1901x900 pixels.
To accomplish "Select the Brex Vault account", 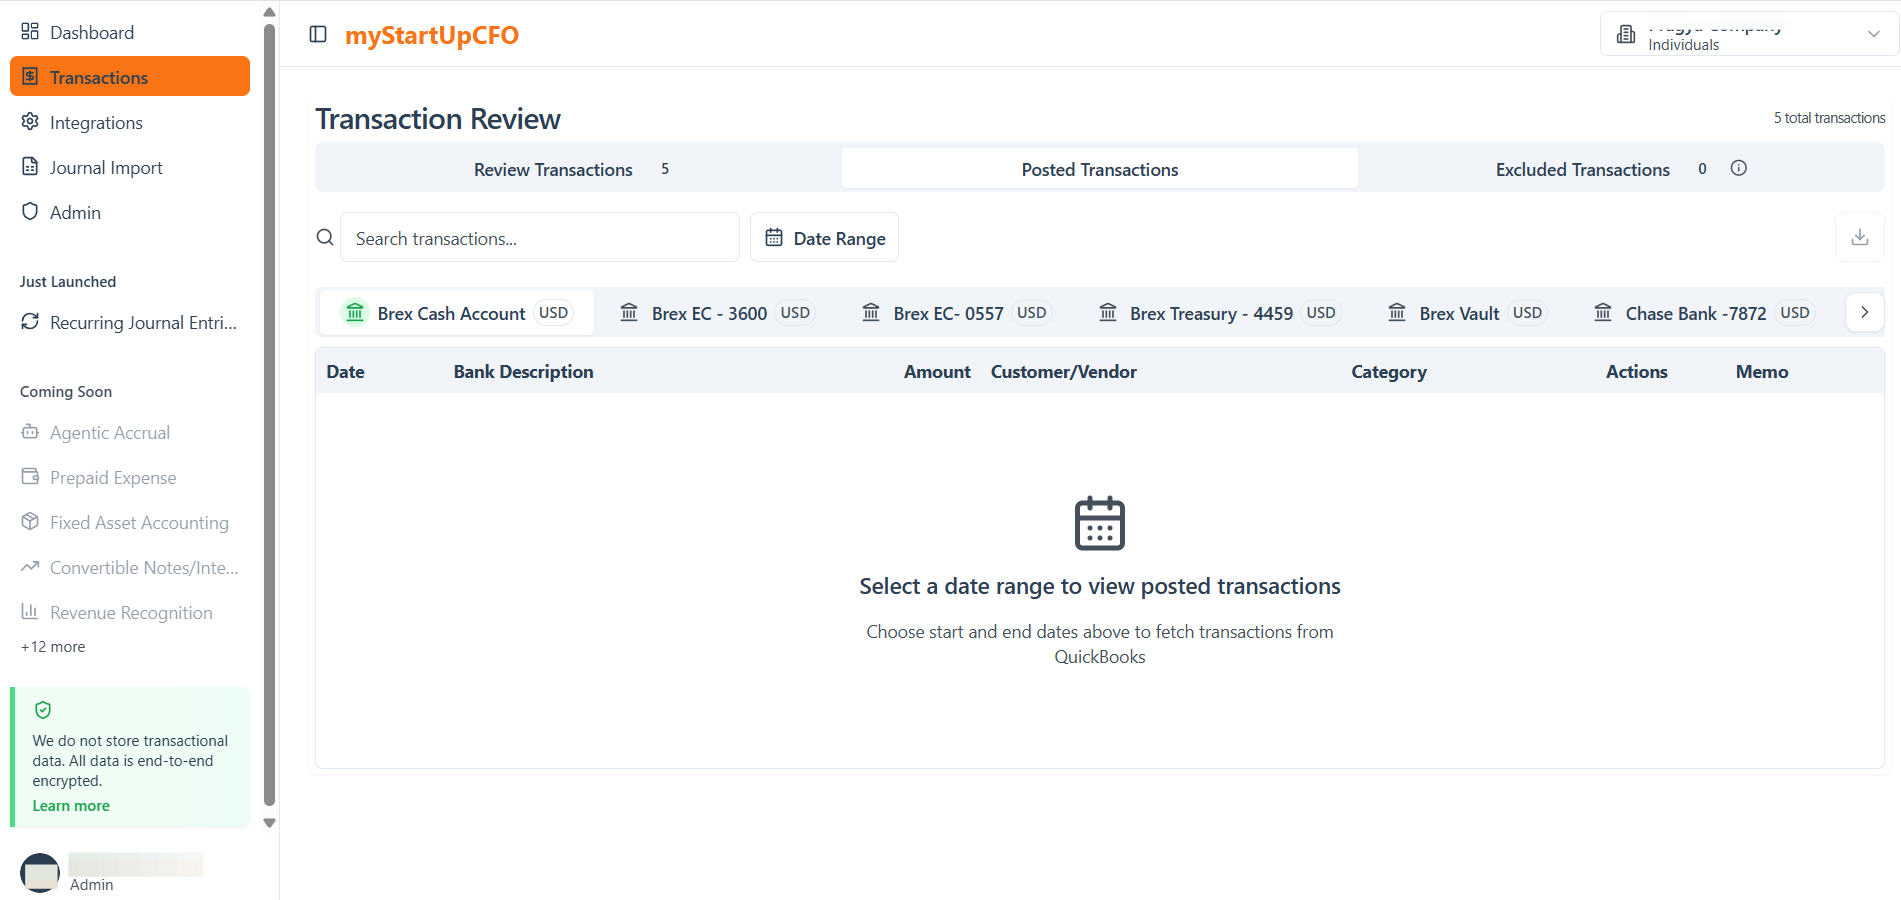I will (x=1468, y=313).
